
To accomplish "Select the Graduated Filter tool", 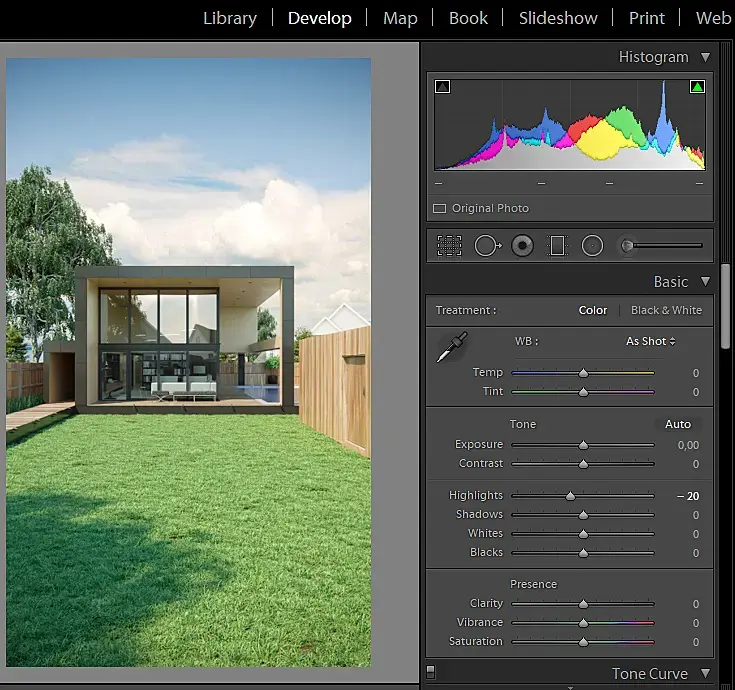I will coord(557,246).
